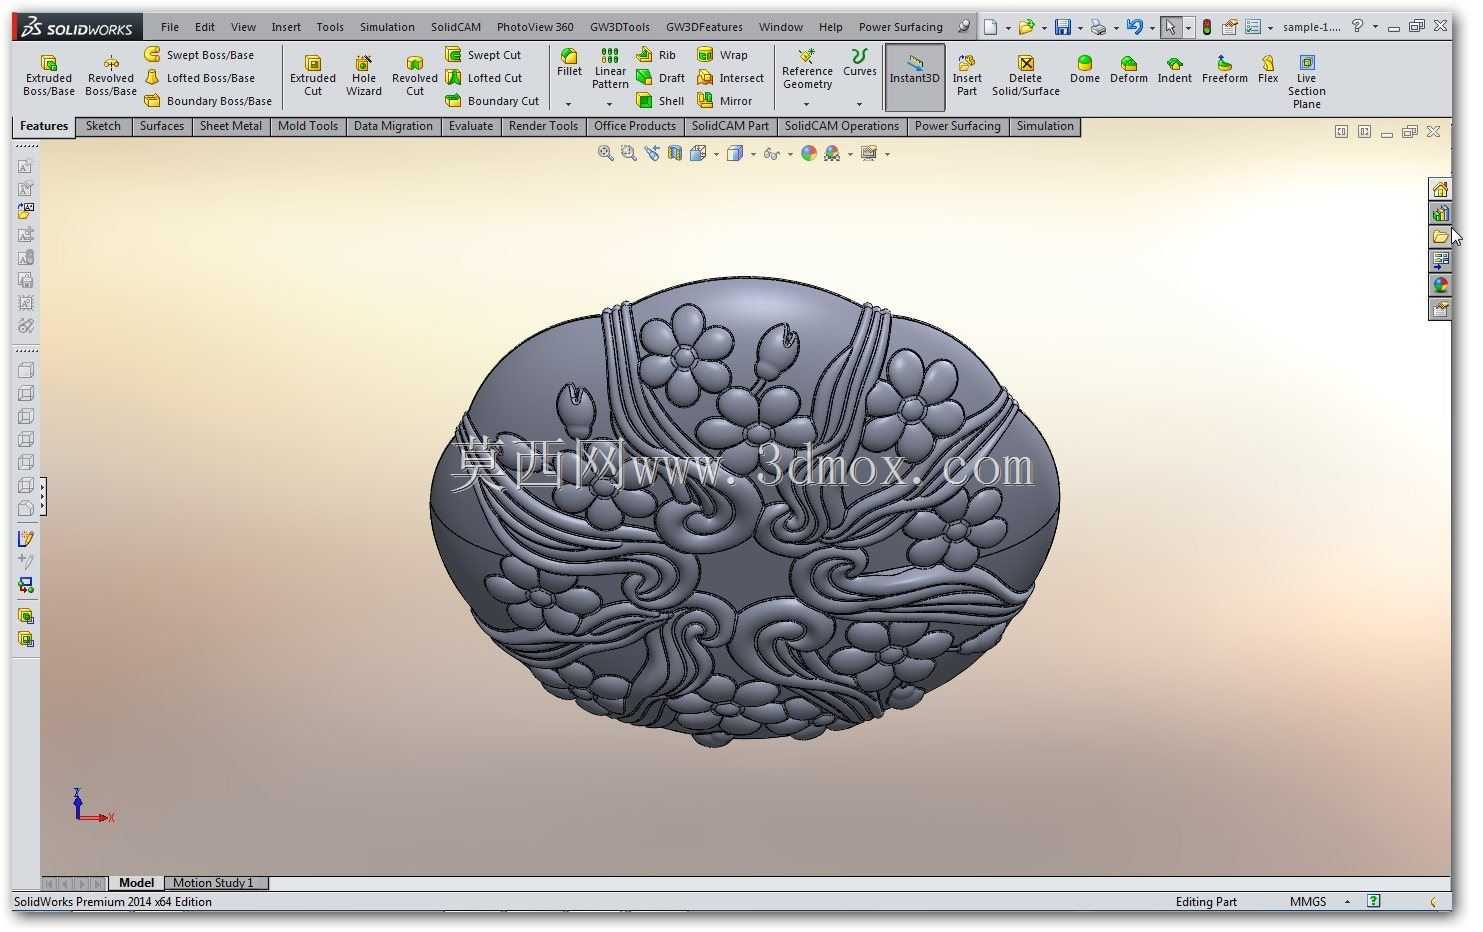Image resolution: width=1483 pixels, height=932 pixels.
Task: Open Hide/Show Items dropdown arrow
Action: (790, 154)
